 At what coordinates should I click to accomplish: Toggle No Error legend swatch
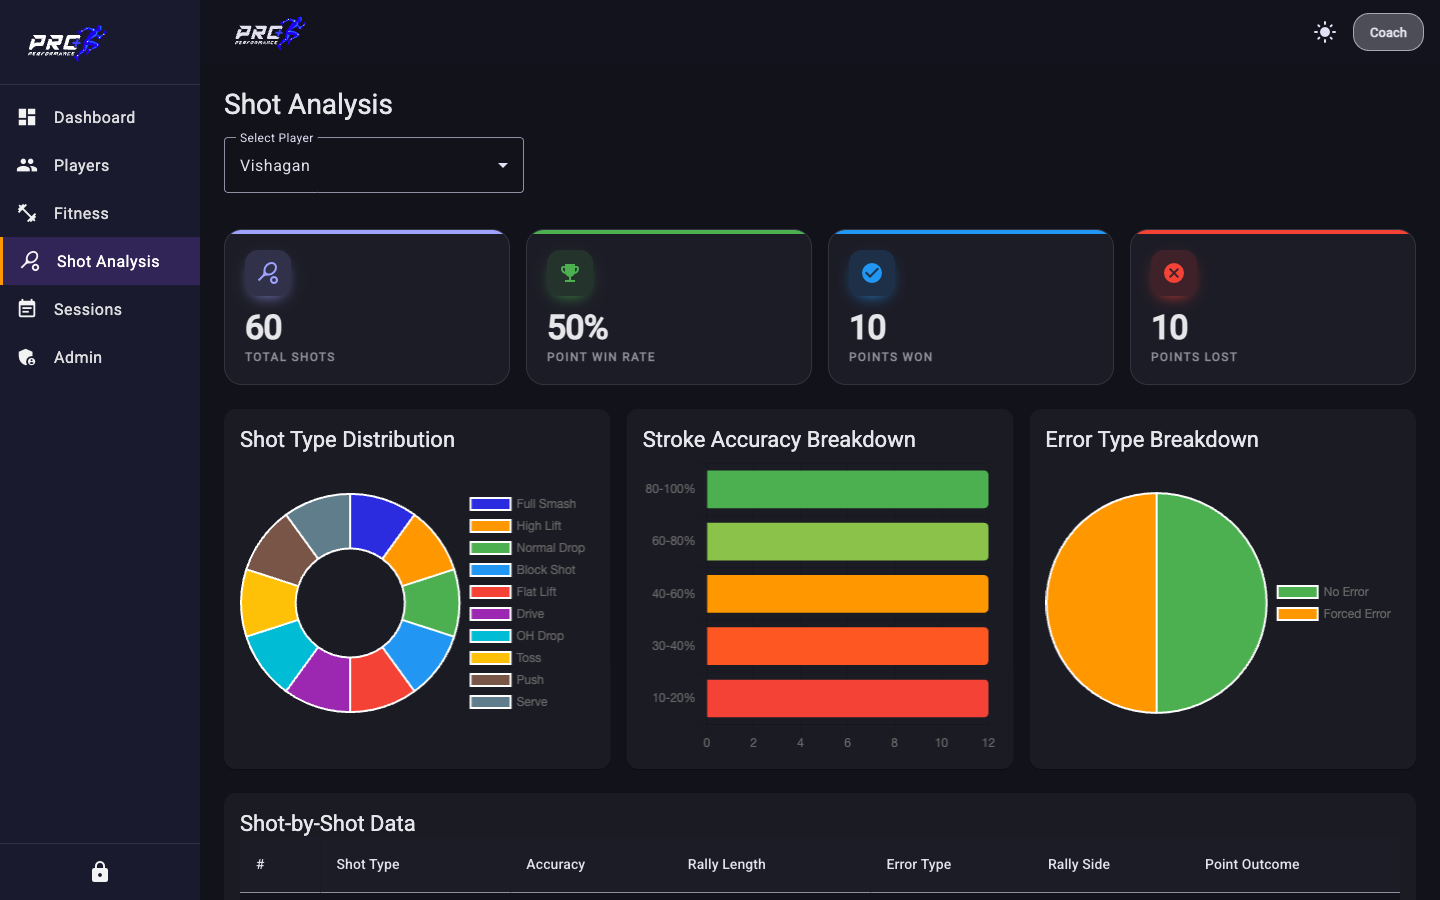[1297, 592]
